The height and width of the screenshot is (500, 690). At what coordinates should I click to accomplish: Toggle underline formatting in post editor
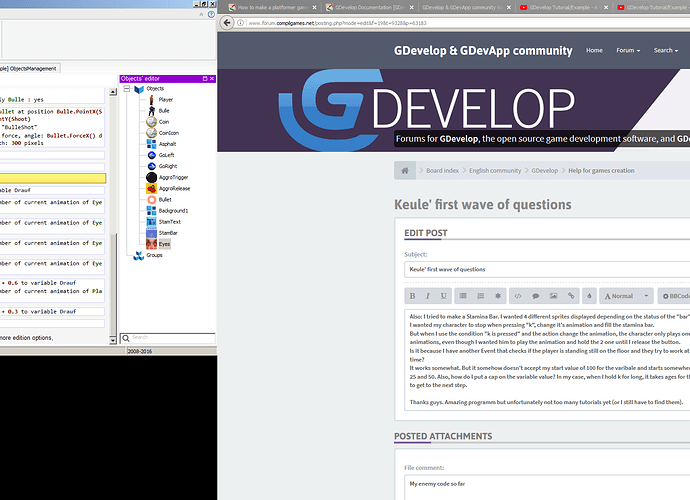pyautogui.click(x=443, y=296)
